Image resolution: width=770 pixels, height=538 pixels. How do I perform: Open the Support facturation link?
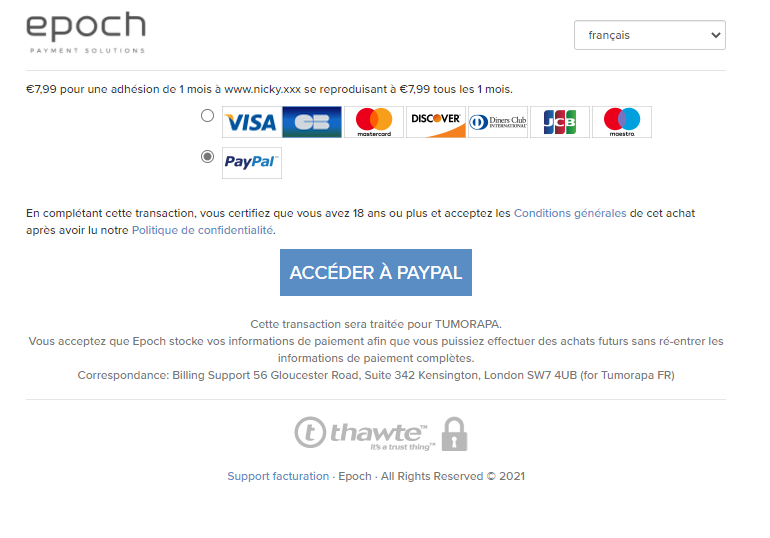pos(278,476)
